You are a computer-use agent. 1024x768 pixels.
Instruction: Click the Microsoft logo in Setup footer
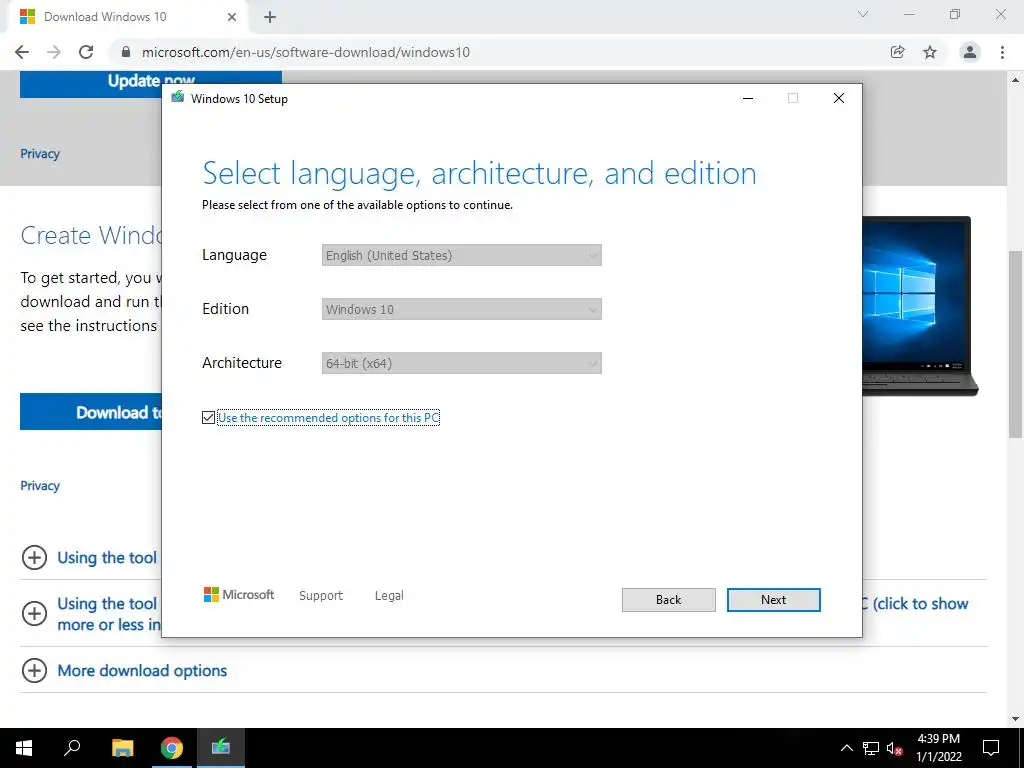(x=239, y=594)
